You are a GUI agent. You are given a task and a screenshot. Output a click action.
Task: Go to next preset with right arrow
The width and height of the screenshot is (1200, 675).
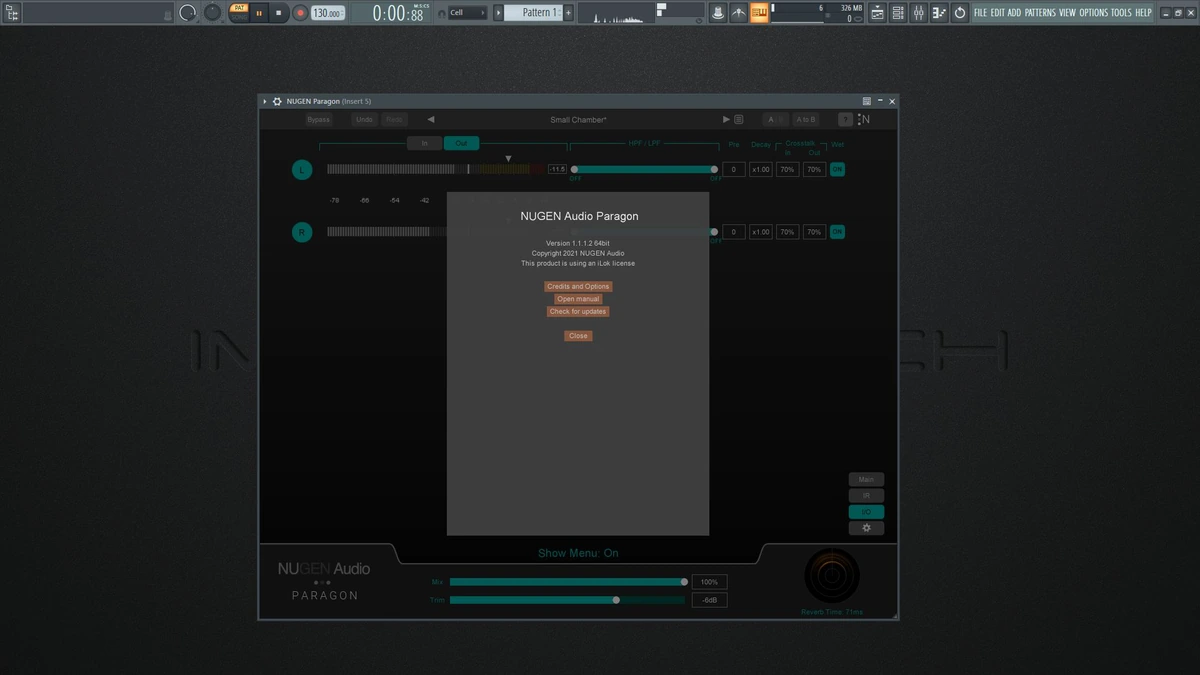click(x=727, y=120)
